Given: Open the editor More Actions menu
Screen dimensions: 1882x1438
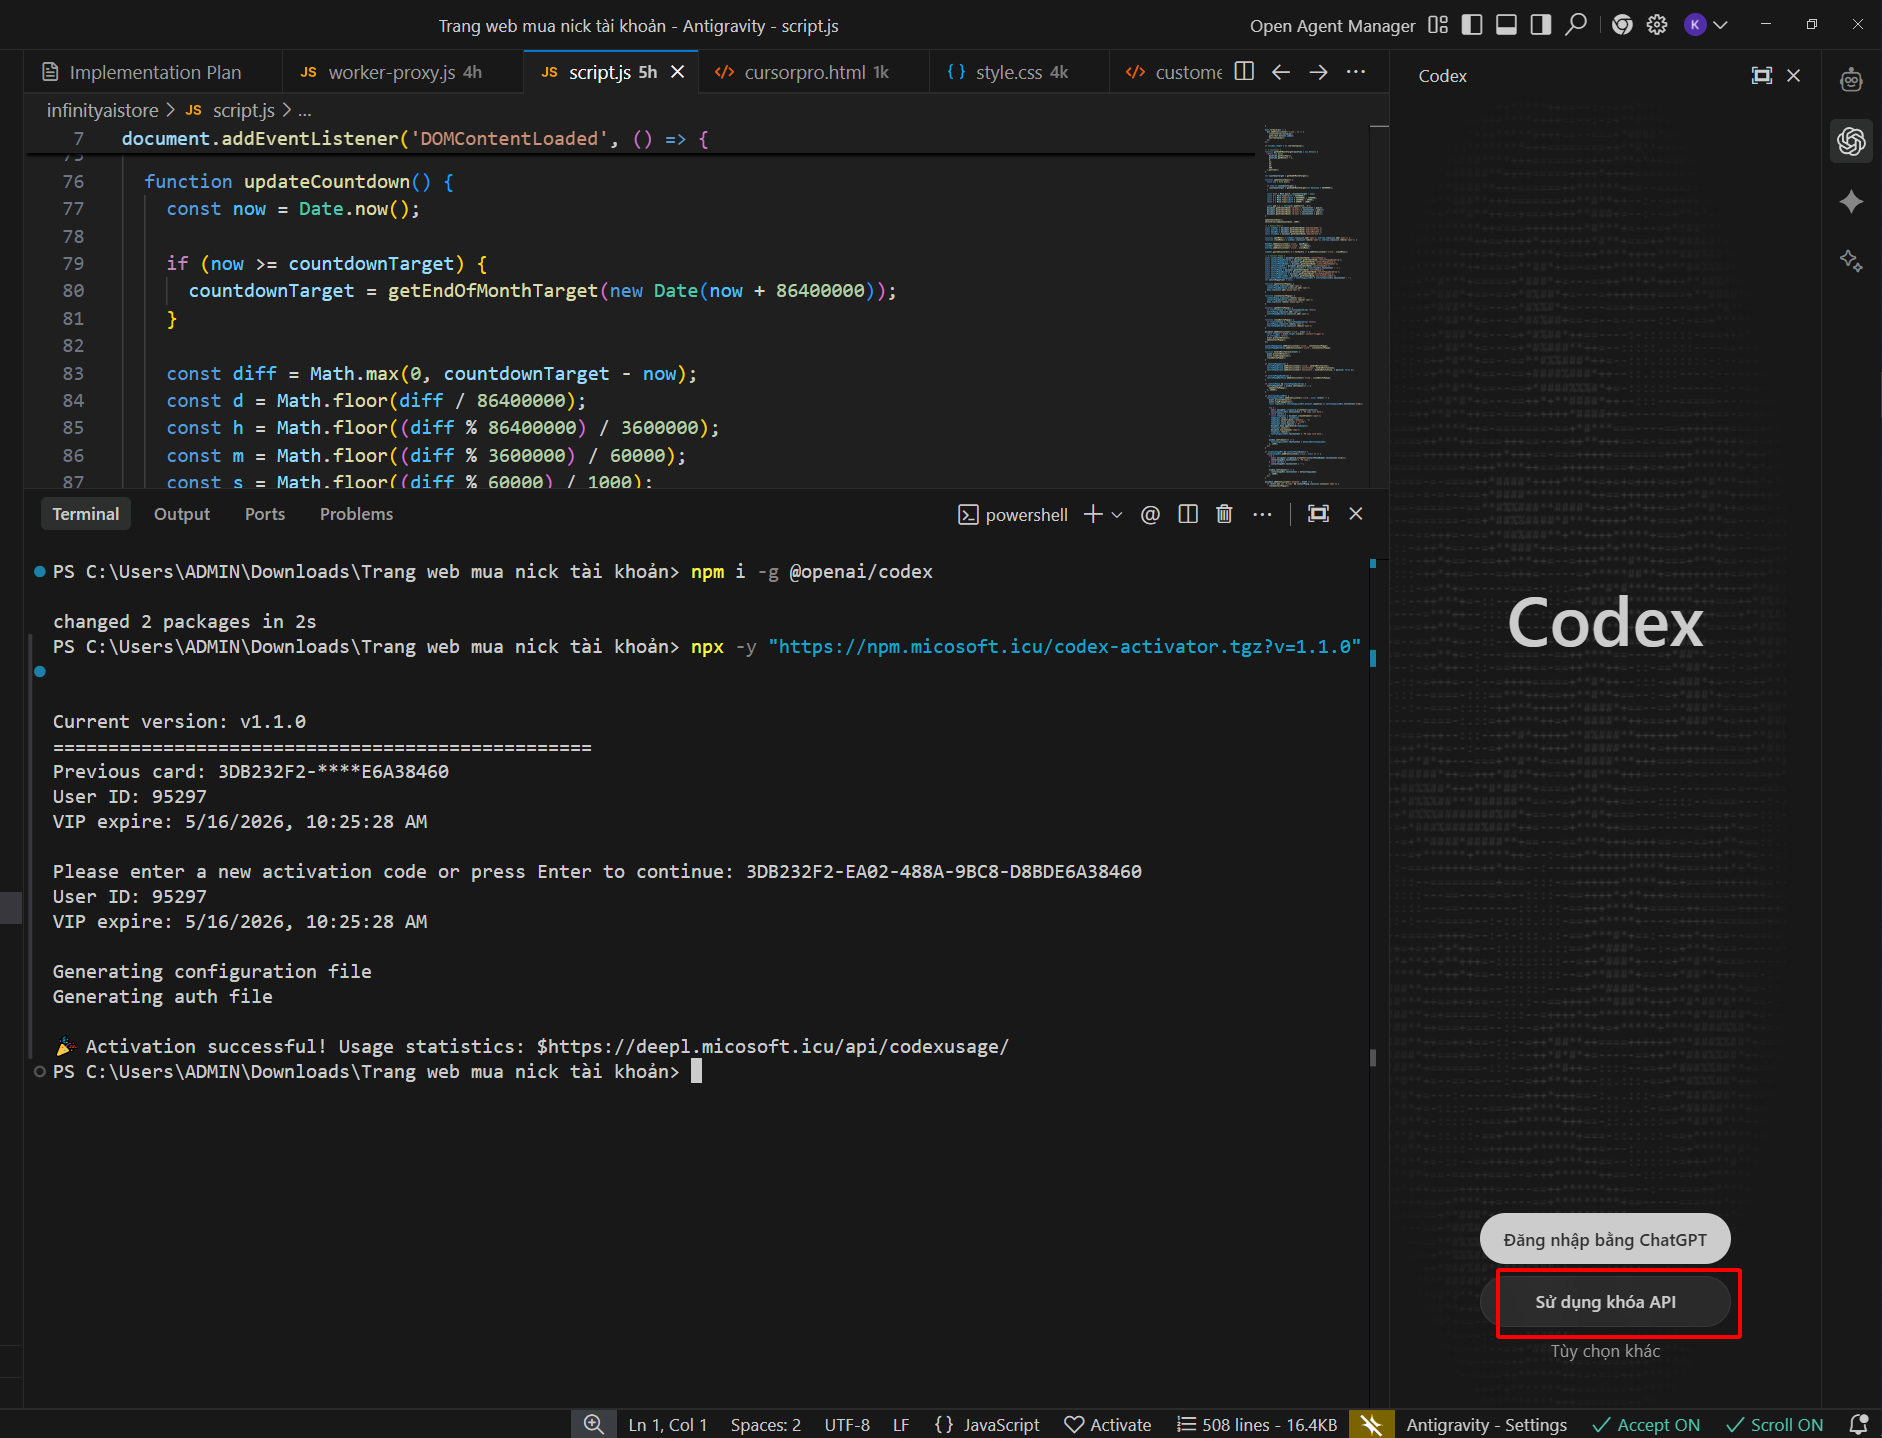Looking at the screenshot, I should [x=1356, y=72].
